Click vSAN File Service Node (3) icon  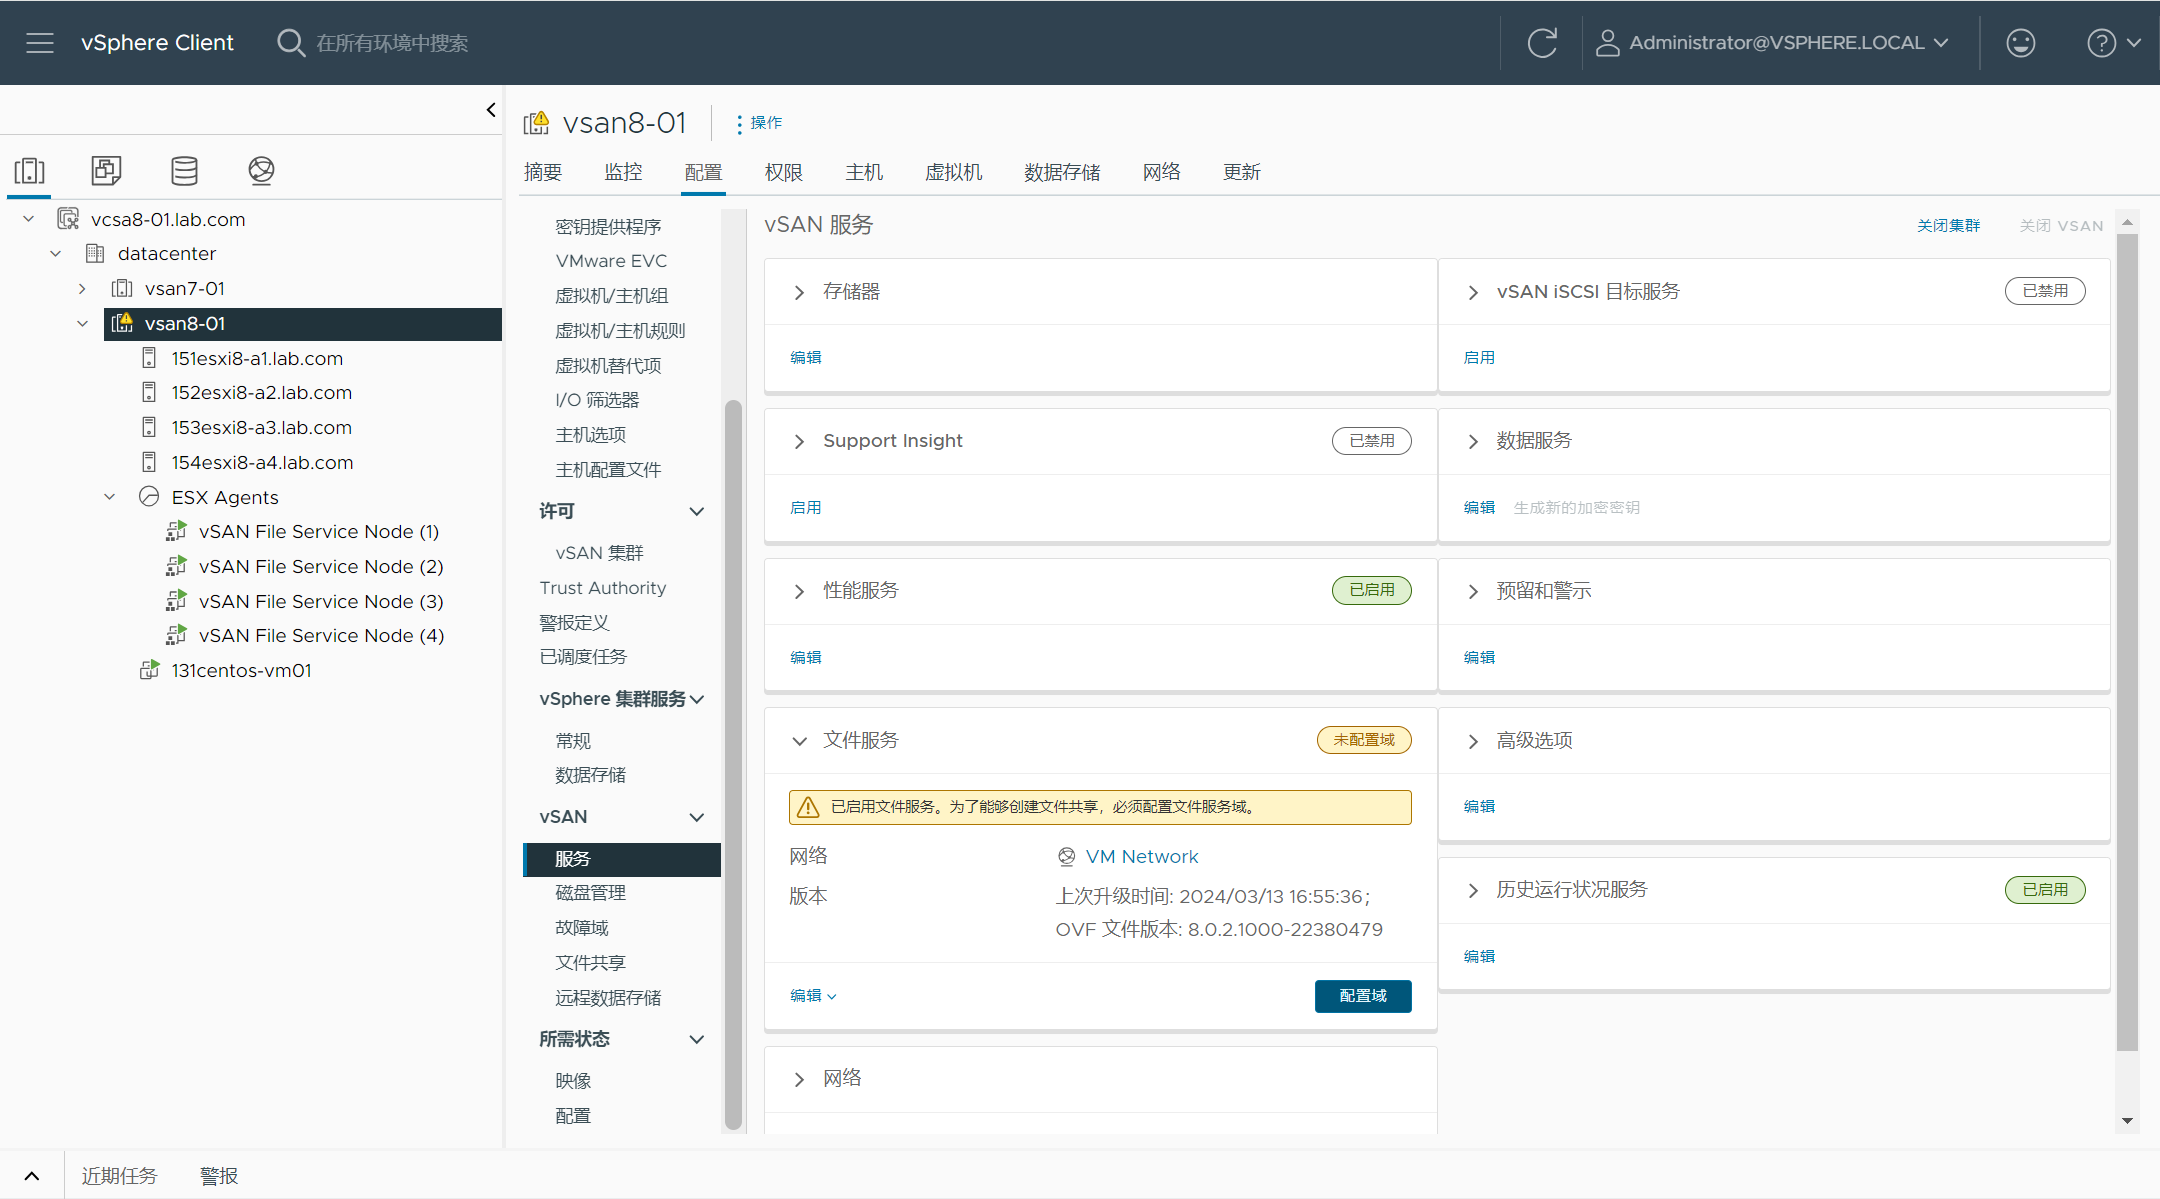coord(176,601)
